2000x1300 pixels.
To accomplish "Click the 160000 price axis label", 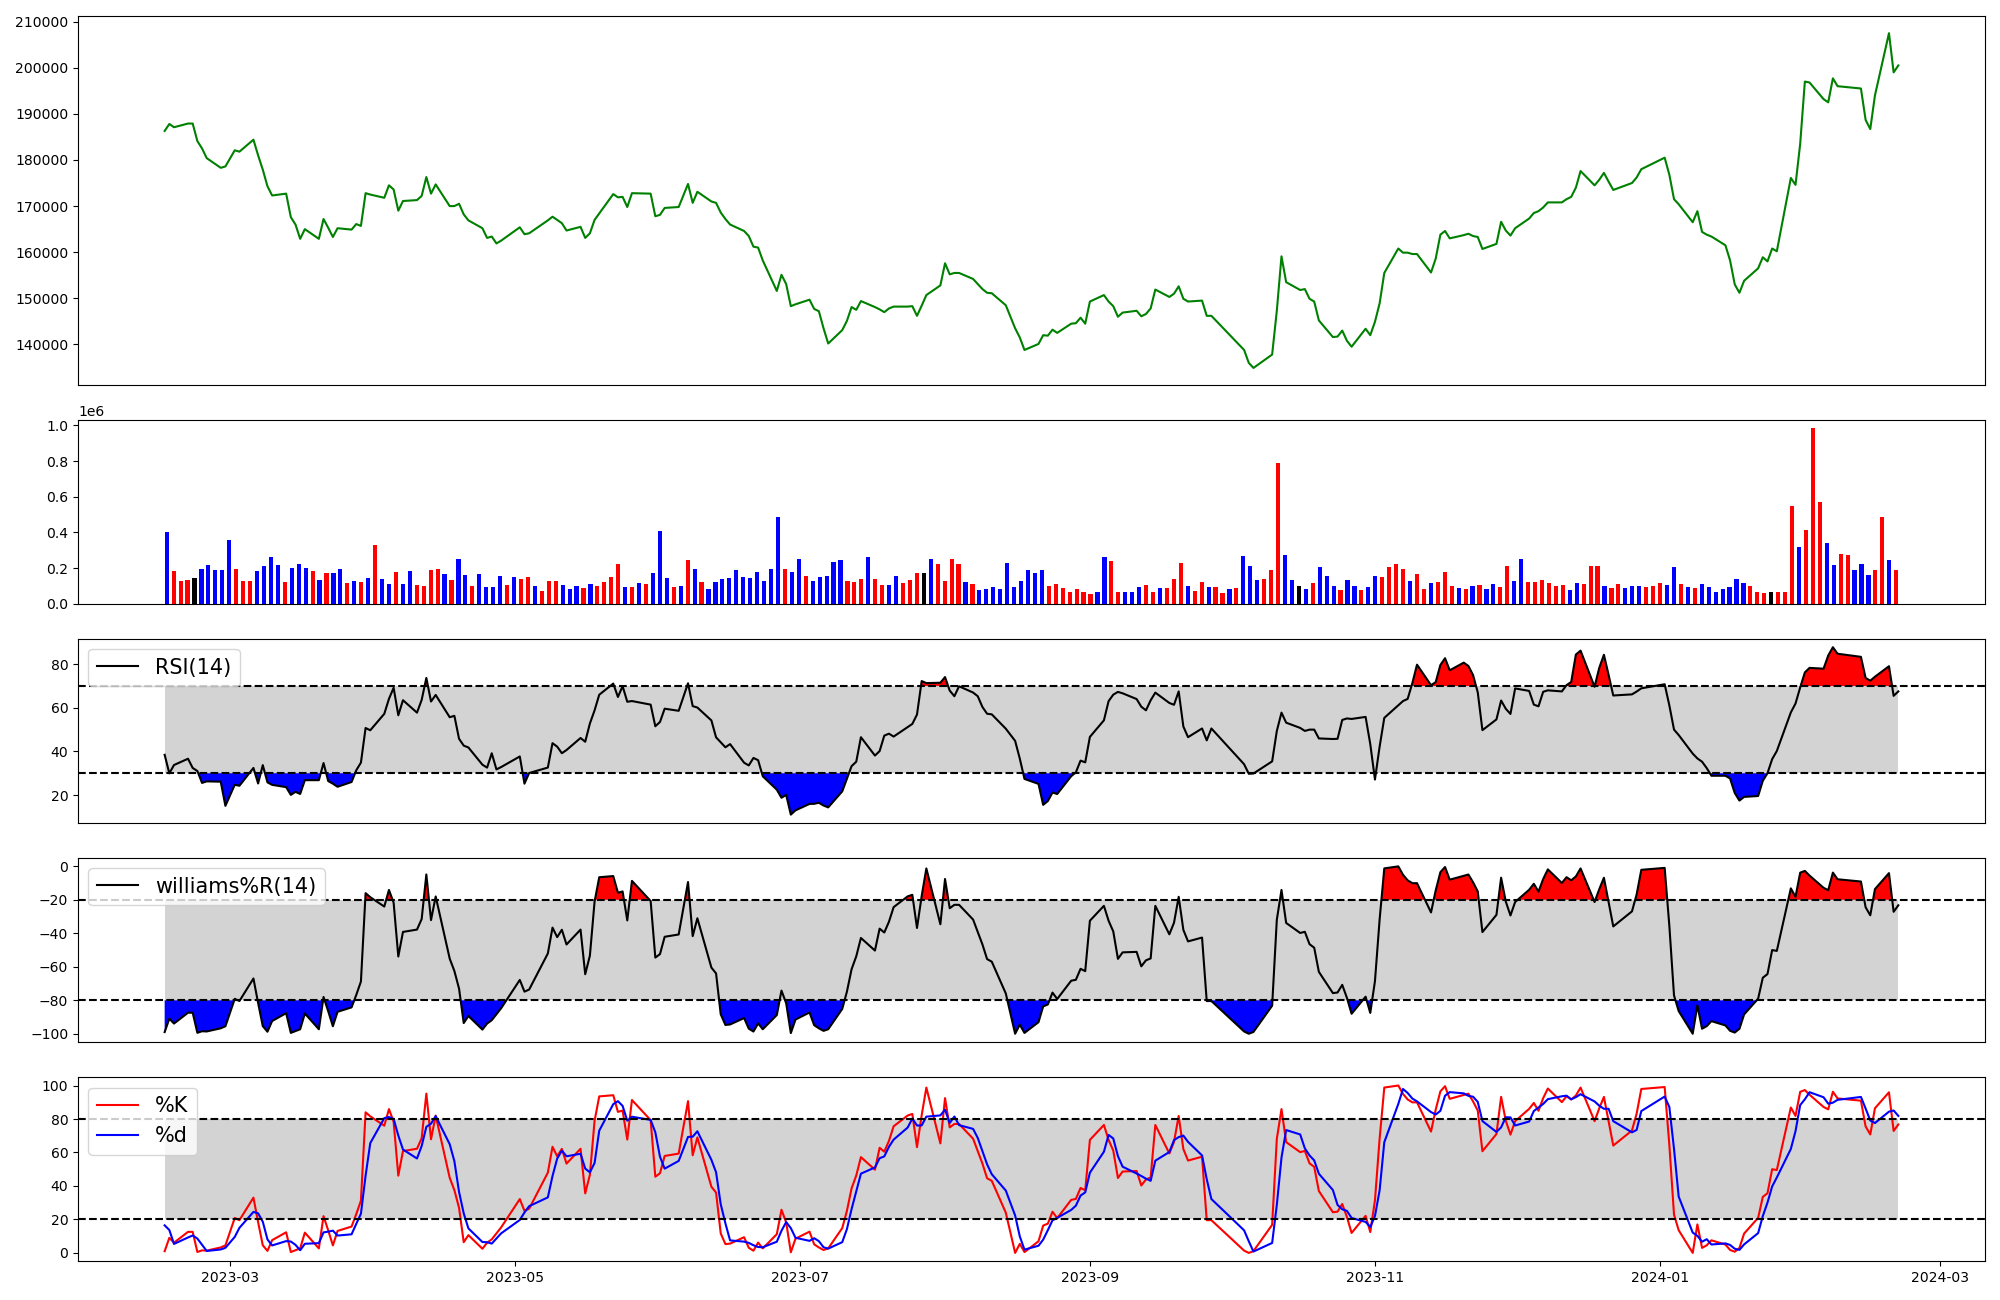I will (41, 253).
